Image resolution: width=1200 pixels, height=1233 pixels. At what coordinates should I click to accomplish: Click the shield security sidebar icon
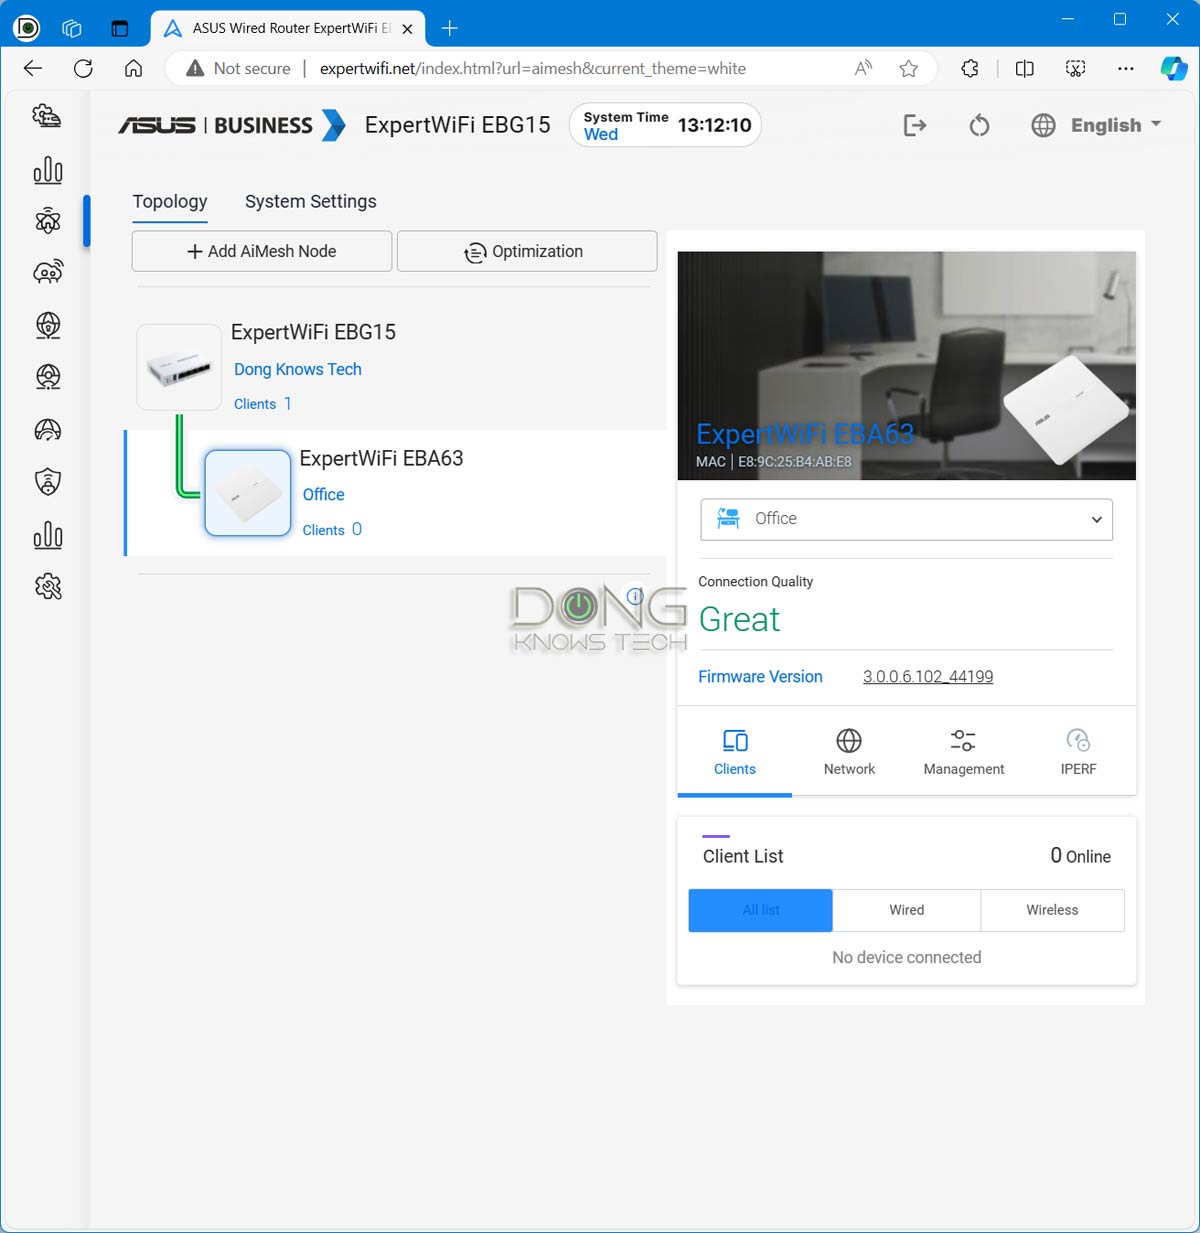48,482
